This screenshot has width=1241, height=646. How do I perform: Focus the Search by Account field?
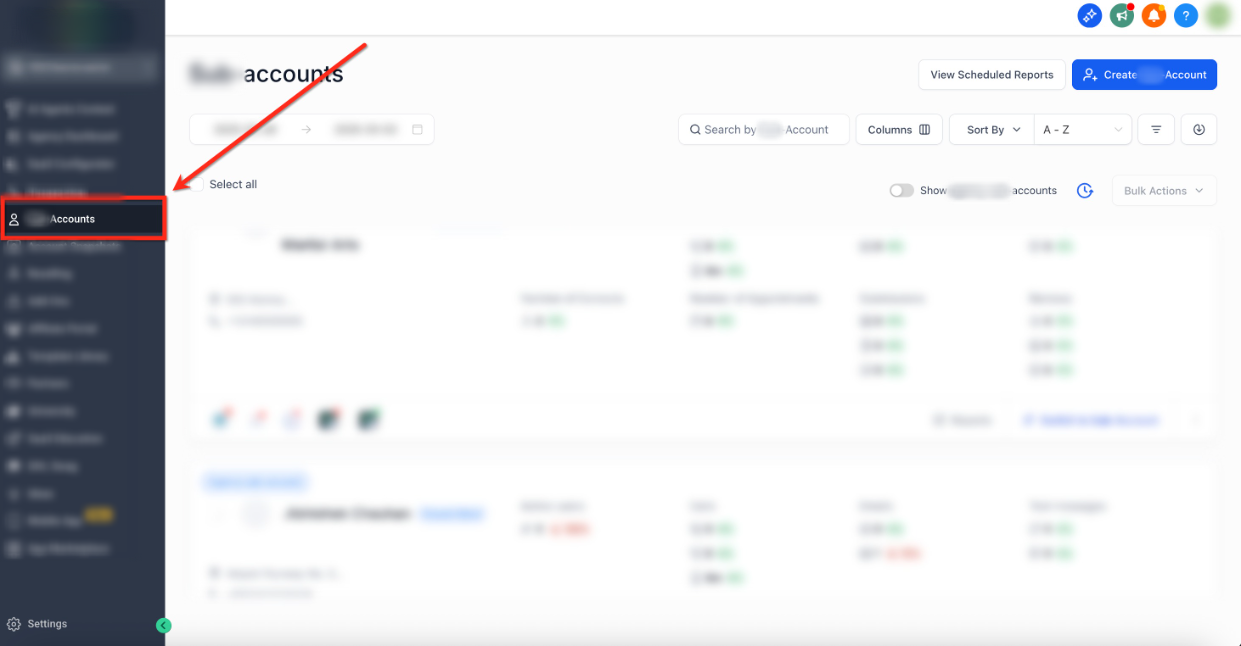click(x=764, y=129)
